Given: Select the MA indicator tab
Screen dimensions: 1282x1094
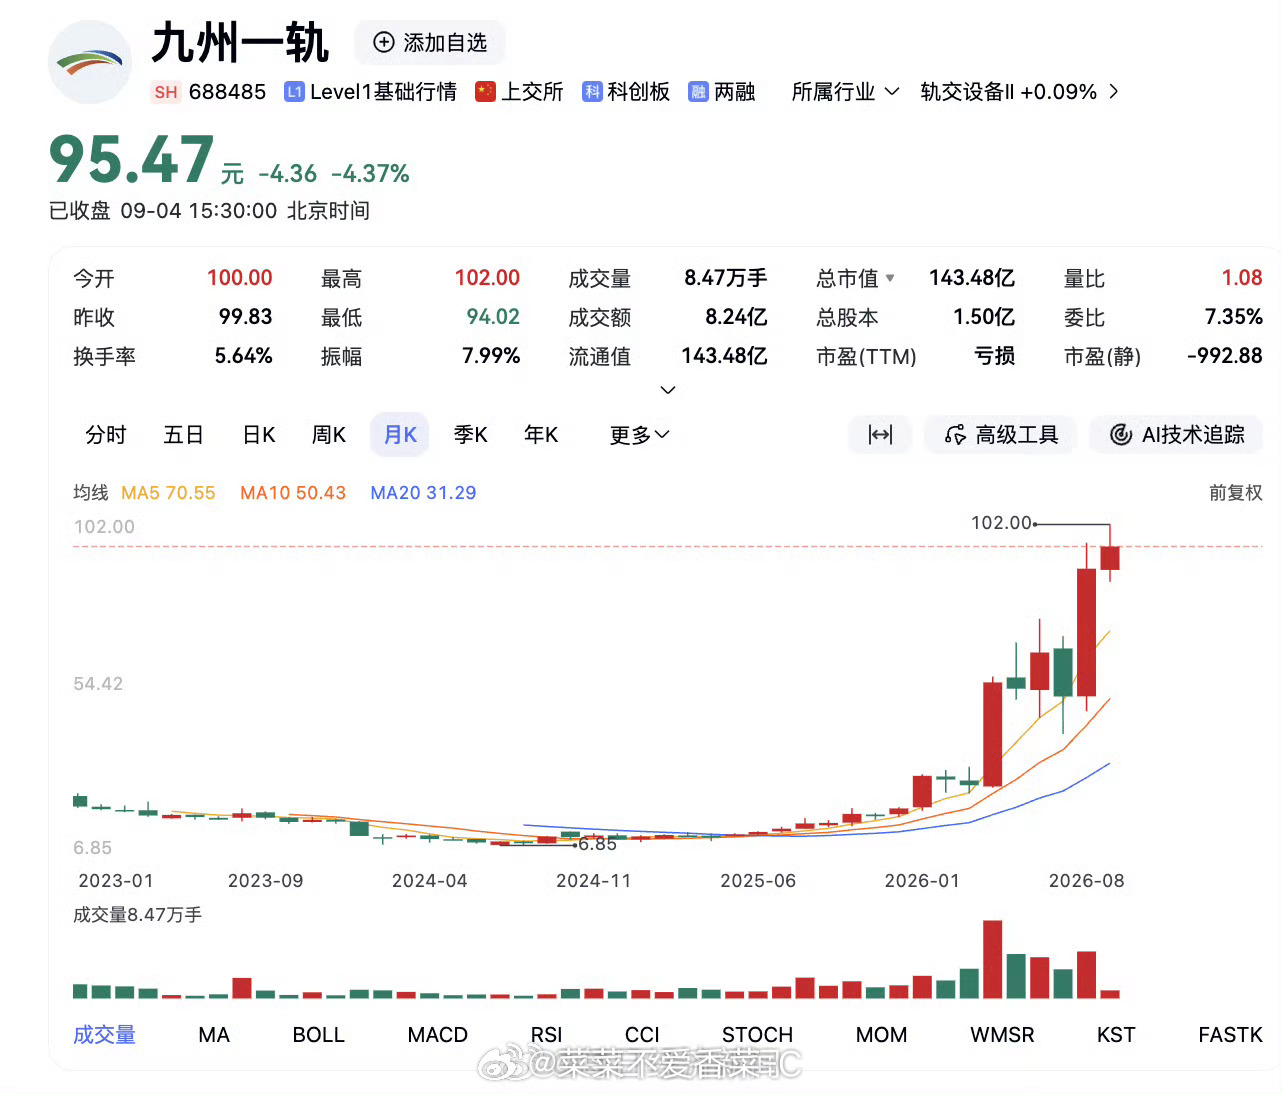Looking at the screenshot, I should 214,1035.
